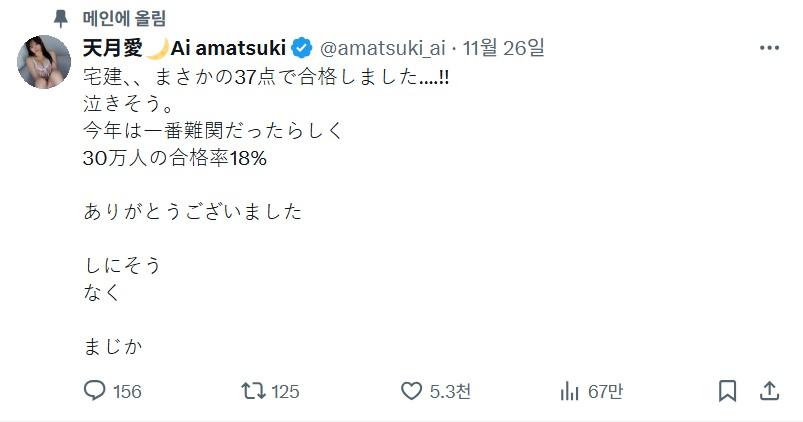
Task: Click the 메인에 올림 pinned label
Action: click(125, 18)
